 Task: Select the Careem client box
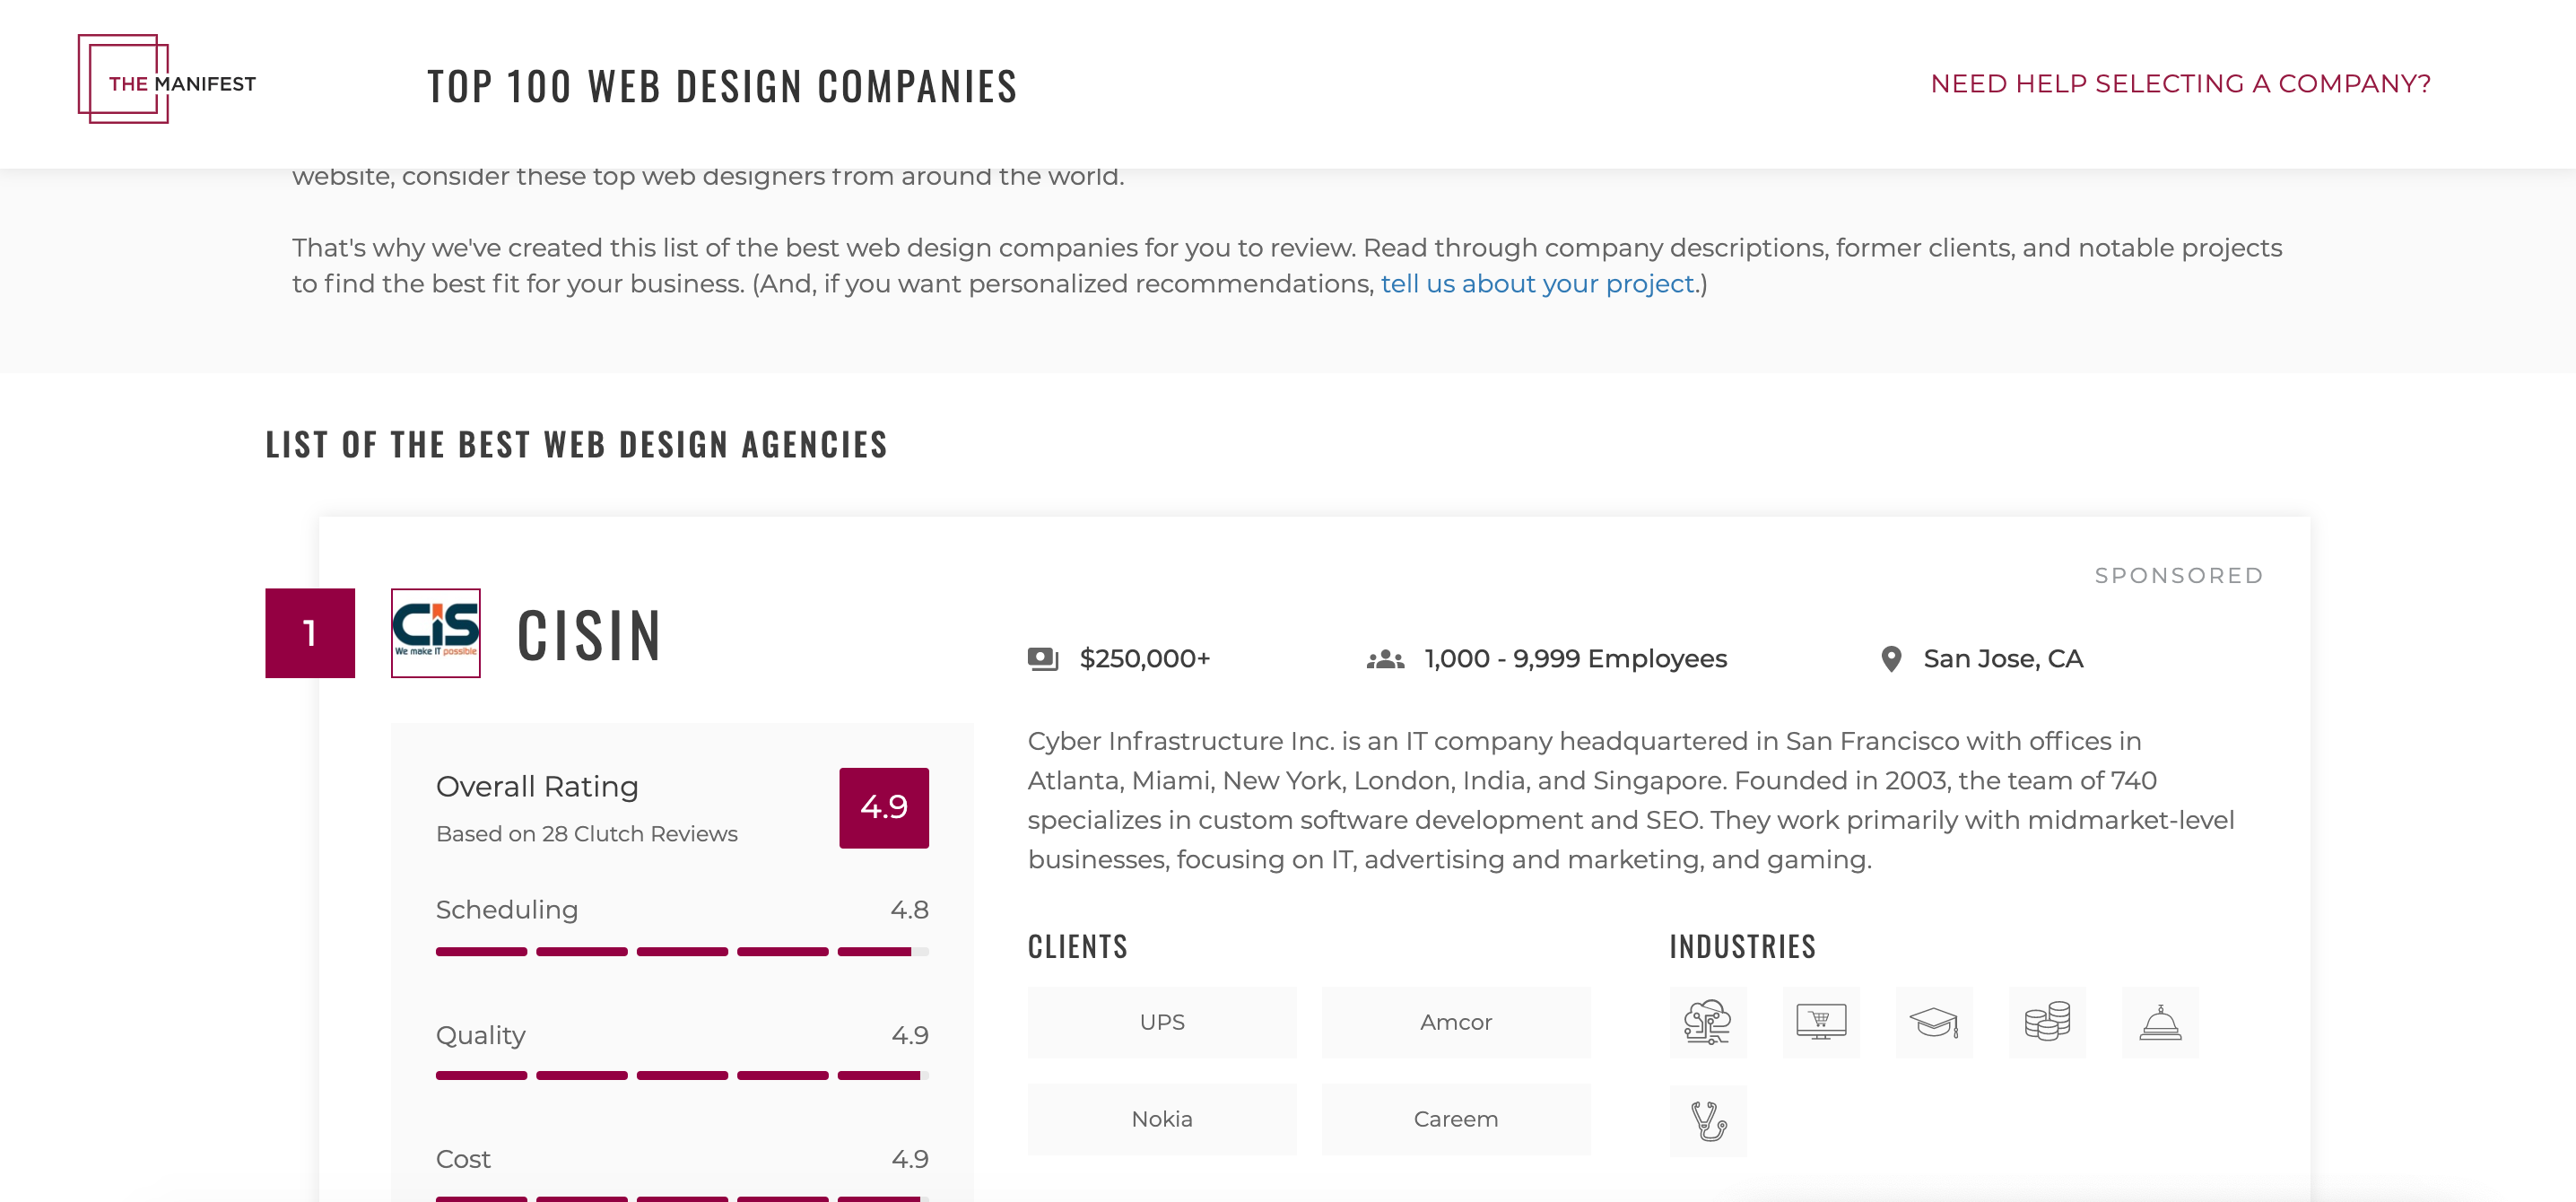[1455, 1119]
